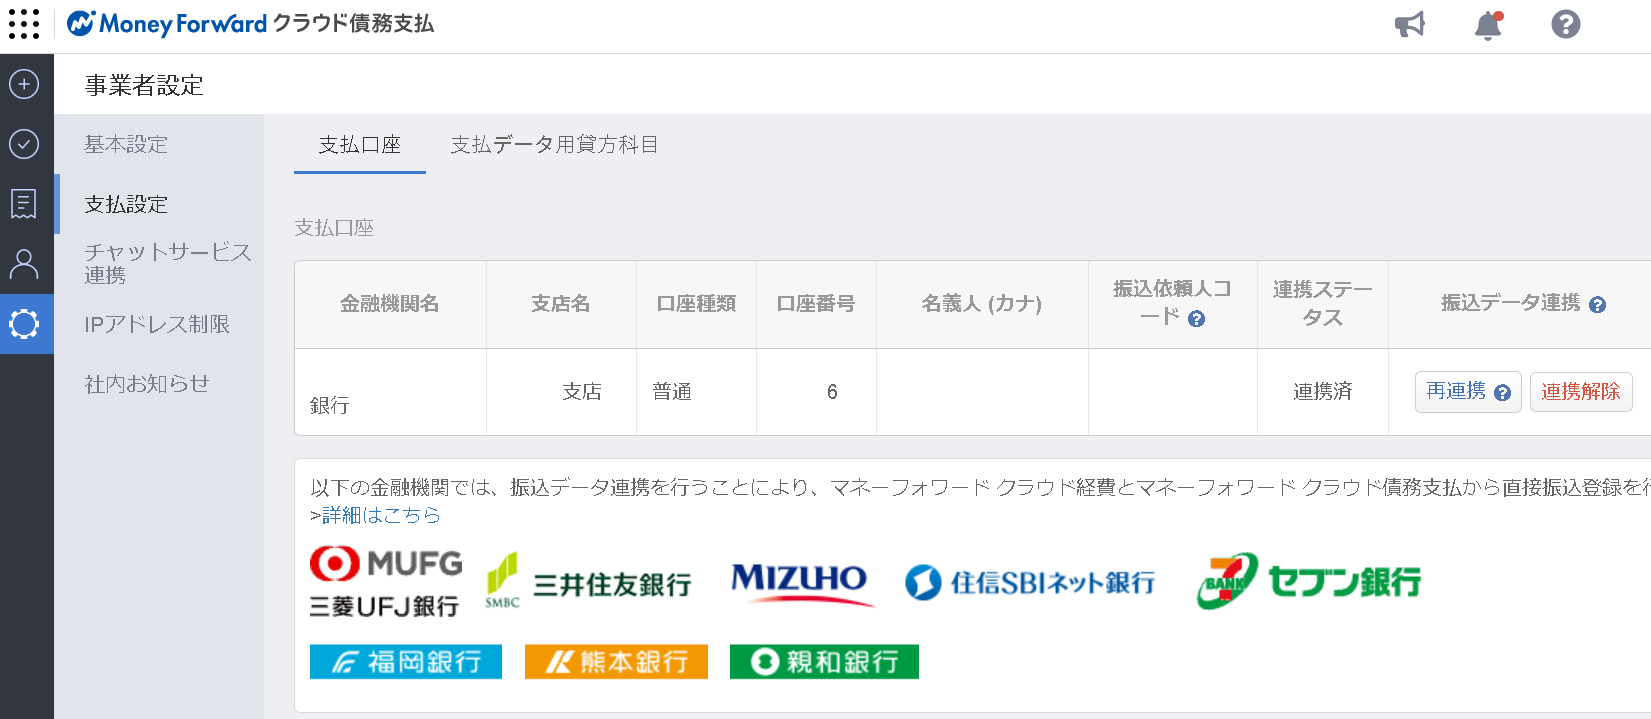Open チャットサービス連携 settings
Image resolution: width=1651 pixels, height=719 pixels.
coord(168,263)
